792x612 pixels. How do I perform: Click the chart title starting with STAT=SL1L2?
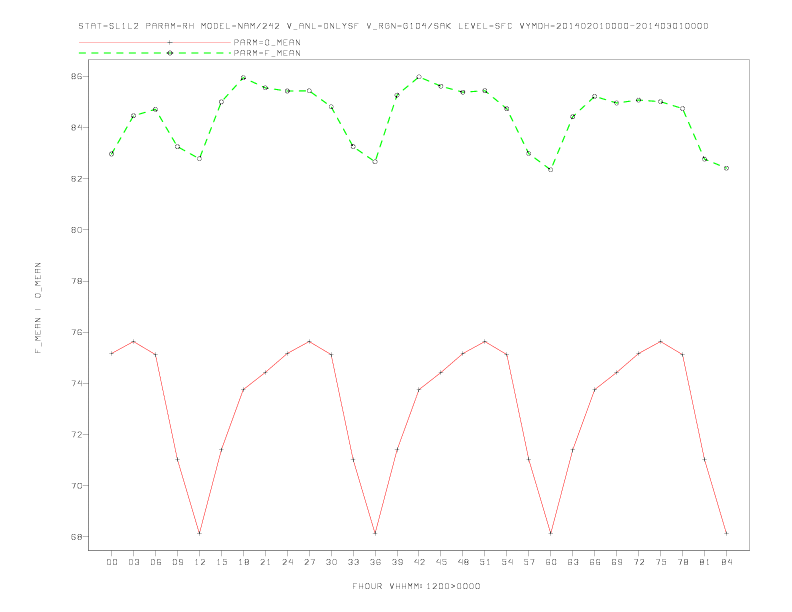click(393, 26)
